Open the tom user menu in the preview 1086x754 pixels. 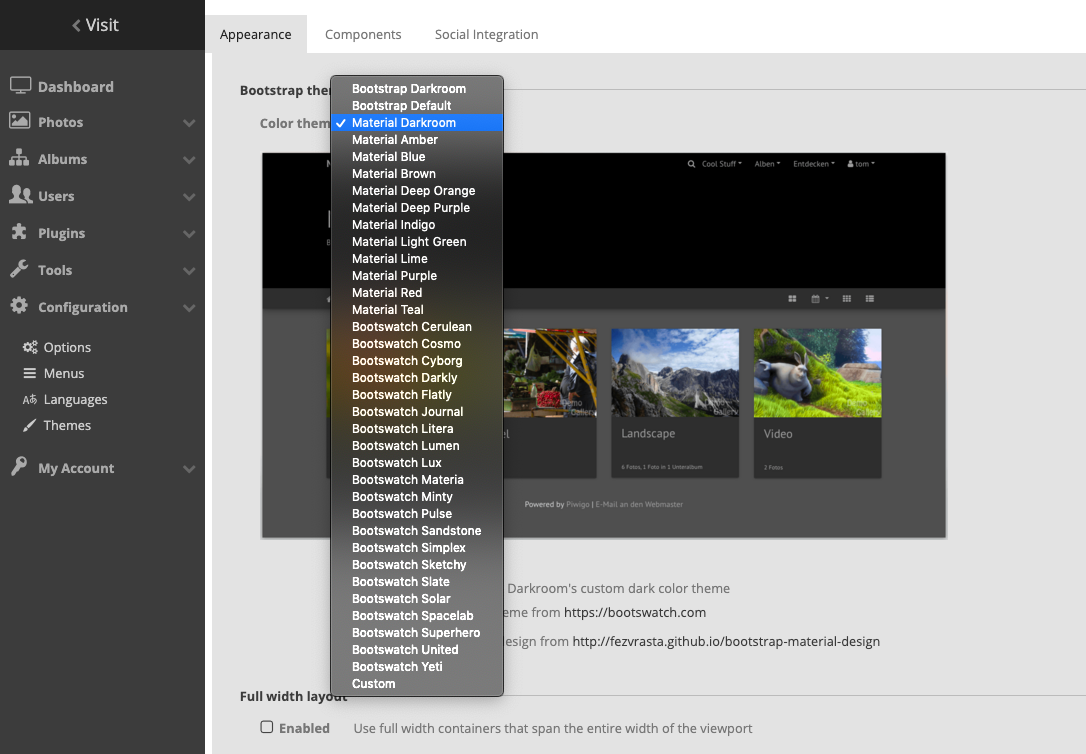tap(862, 164)
